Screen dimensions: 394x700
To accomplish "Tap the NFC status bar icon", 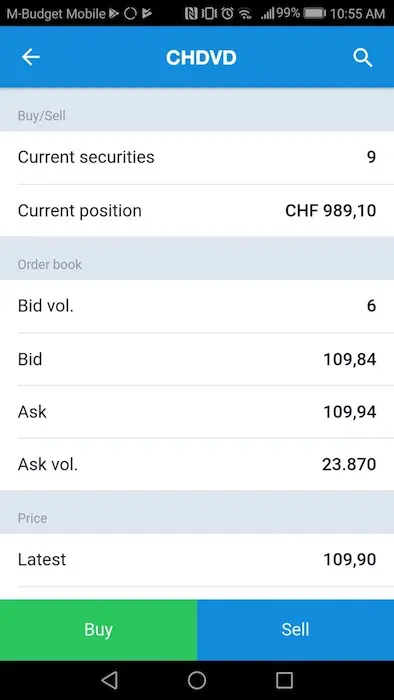I will pyautogui.click(x=191, y=13).
